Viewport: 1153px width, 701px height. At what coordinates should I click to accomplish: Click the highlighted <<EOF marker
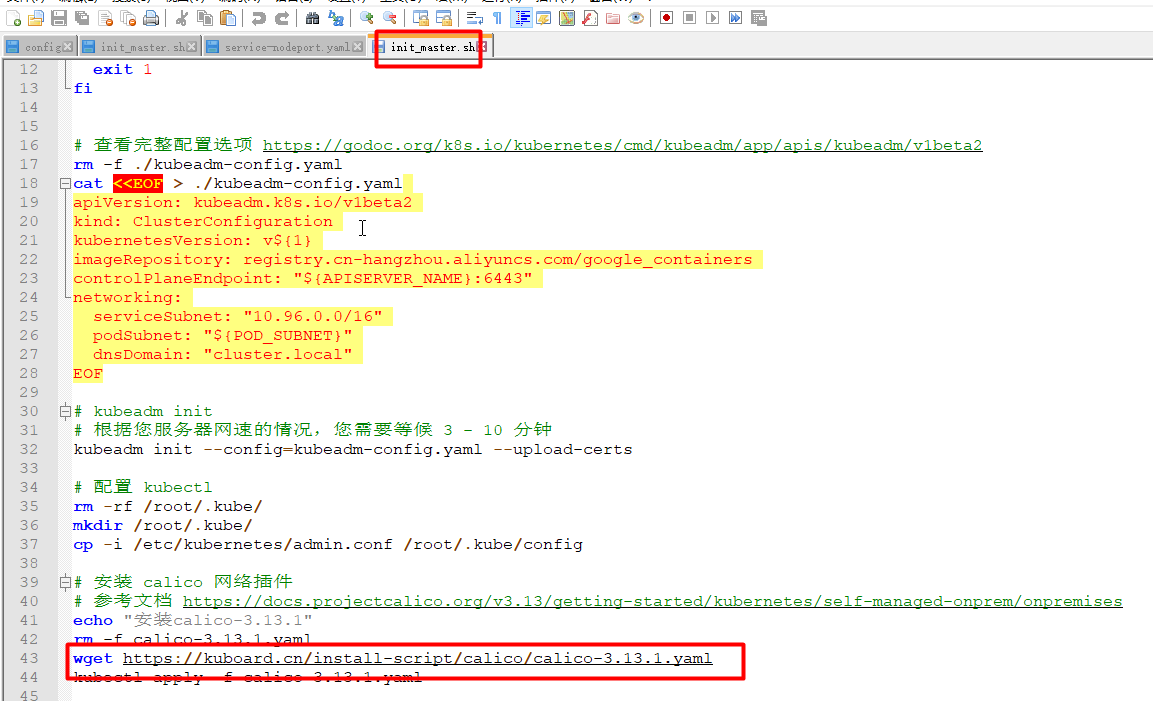point(138,183)
